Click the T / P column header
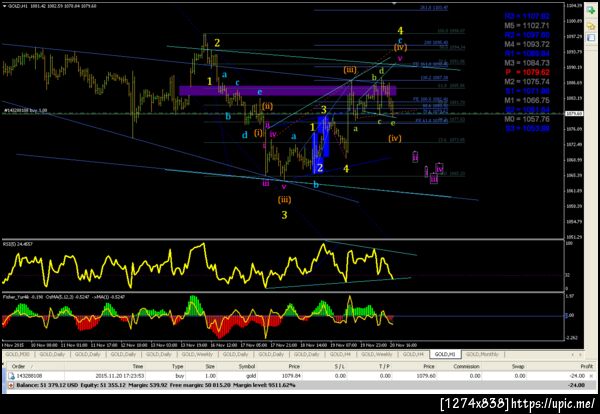This screenshot has height=414, width=600. pos(384,367)
